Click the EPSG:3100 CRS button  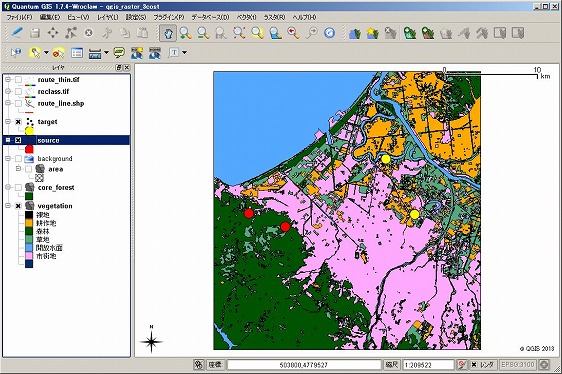coord(518,365)
